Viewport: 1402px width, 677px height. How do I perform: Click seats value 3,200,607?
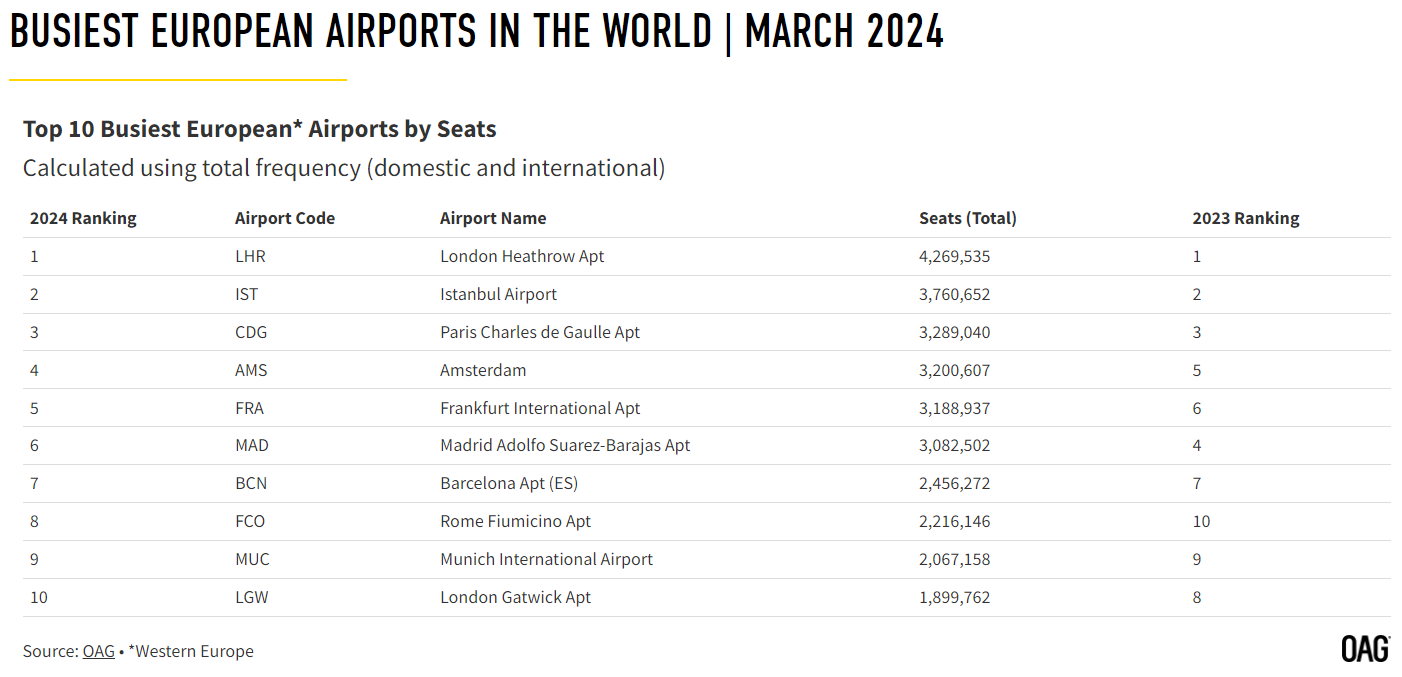955,370
